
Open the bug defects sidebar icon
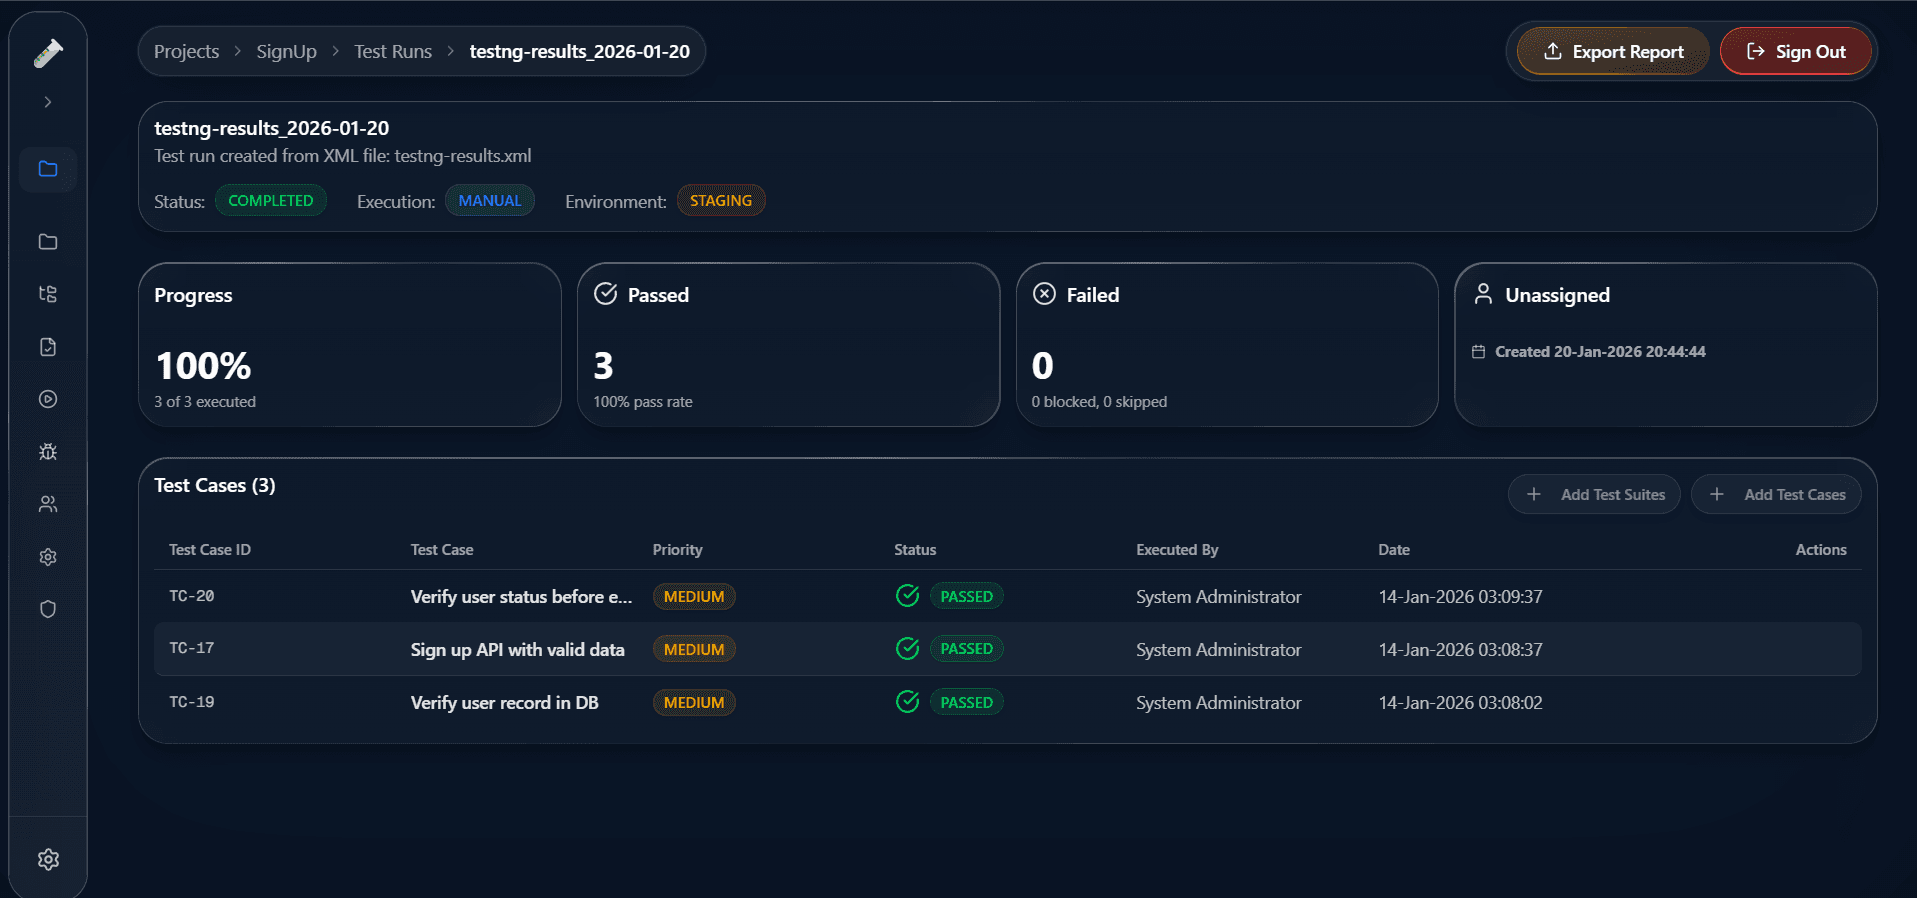48,452
